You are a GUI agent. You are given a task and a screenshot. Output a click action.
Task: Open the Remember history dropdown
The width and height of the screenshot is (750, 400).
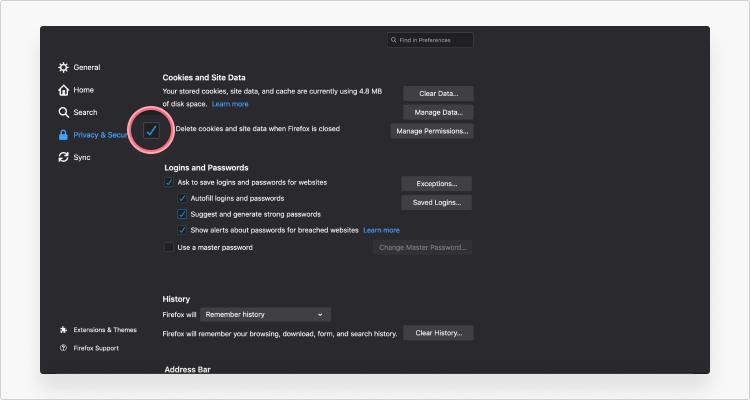tap(265, 314)
